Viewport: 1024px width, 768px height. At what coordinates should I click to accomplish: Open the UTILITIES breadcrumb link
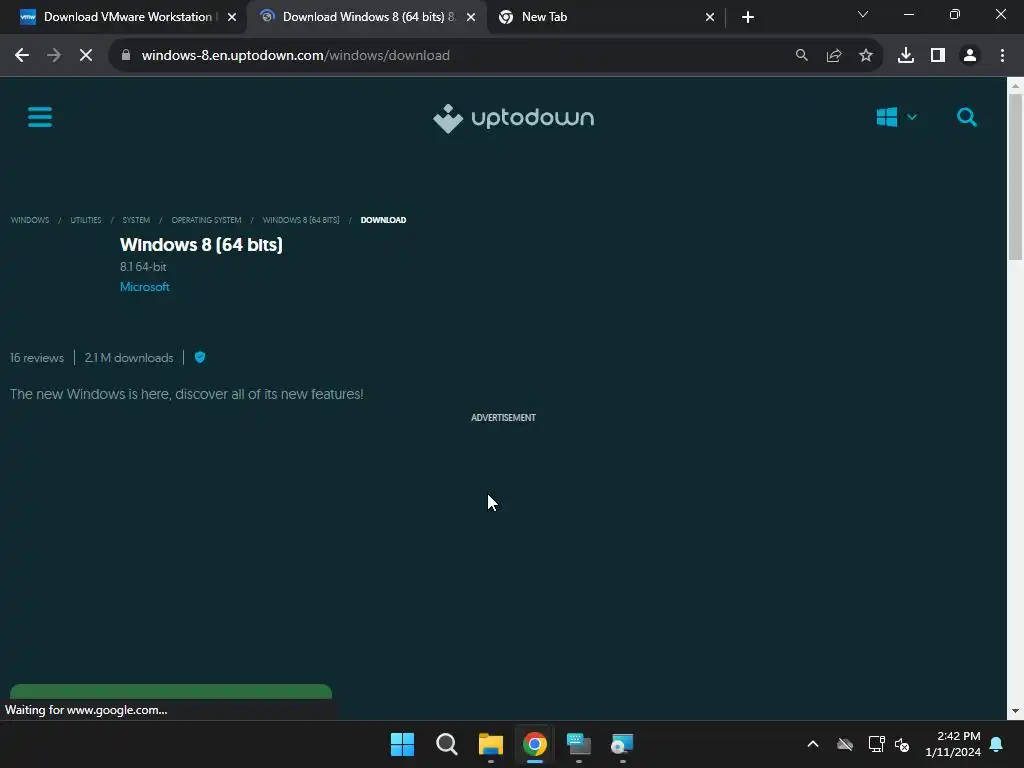tap(86, 220)
